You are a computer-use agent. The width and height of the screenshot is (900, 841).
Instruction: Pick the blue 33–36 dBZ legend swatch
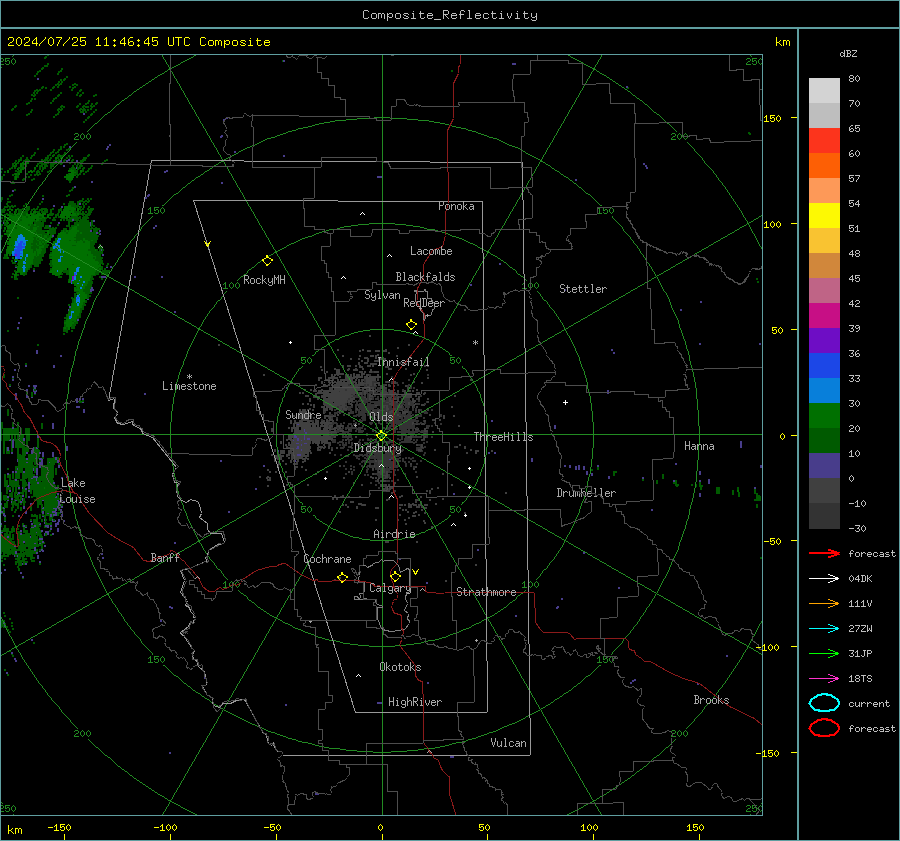click(x=824, y=366)
